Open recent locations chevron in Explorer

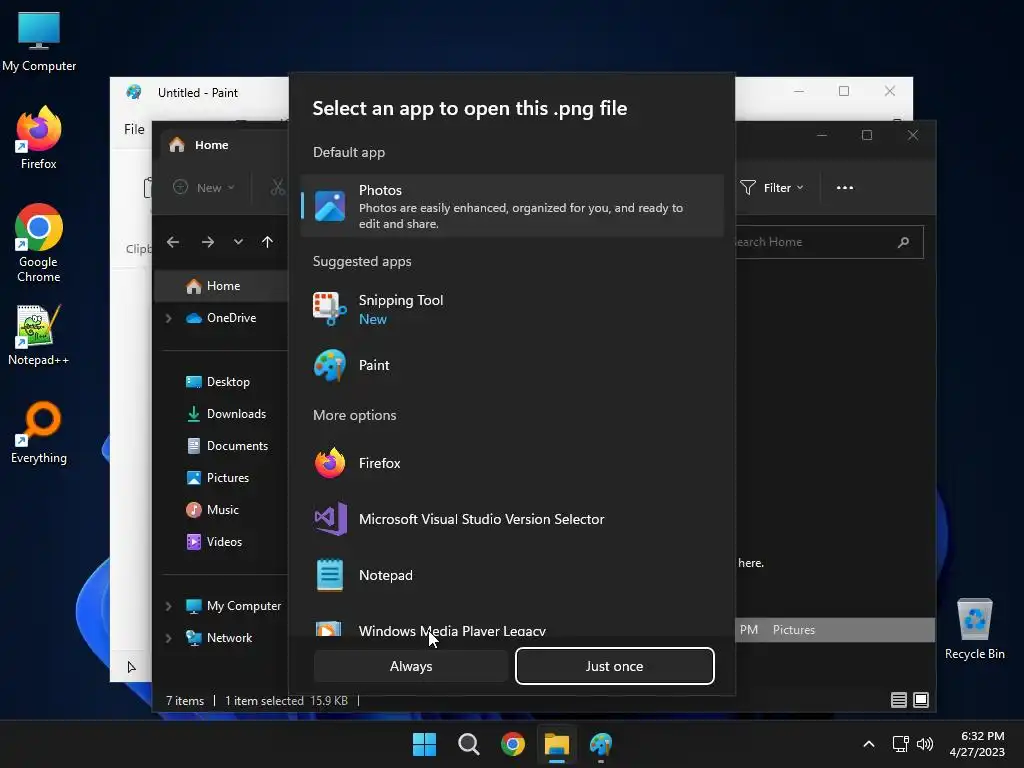238,242
